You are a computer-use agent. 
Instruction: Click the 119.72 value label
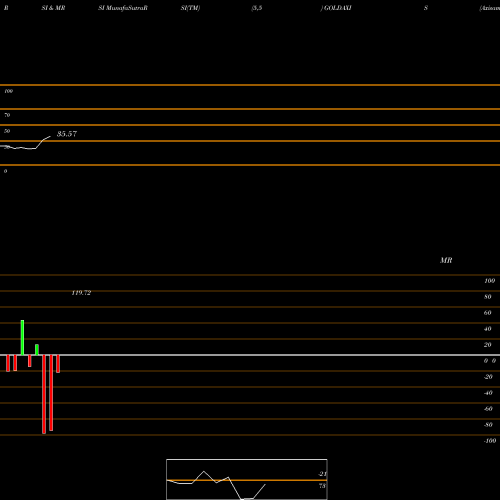pos(81,293)
